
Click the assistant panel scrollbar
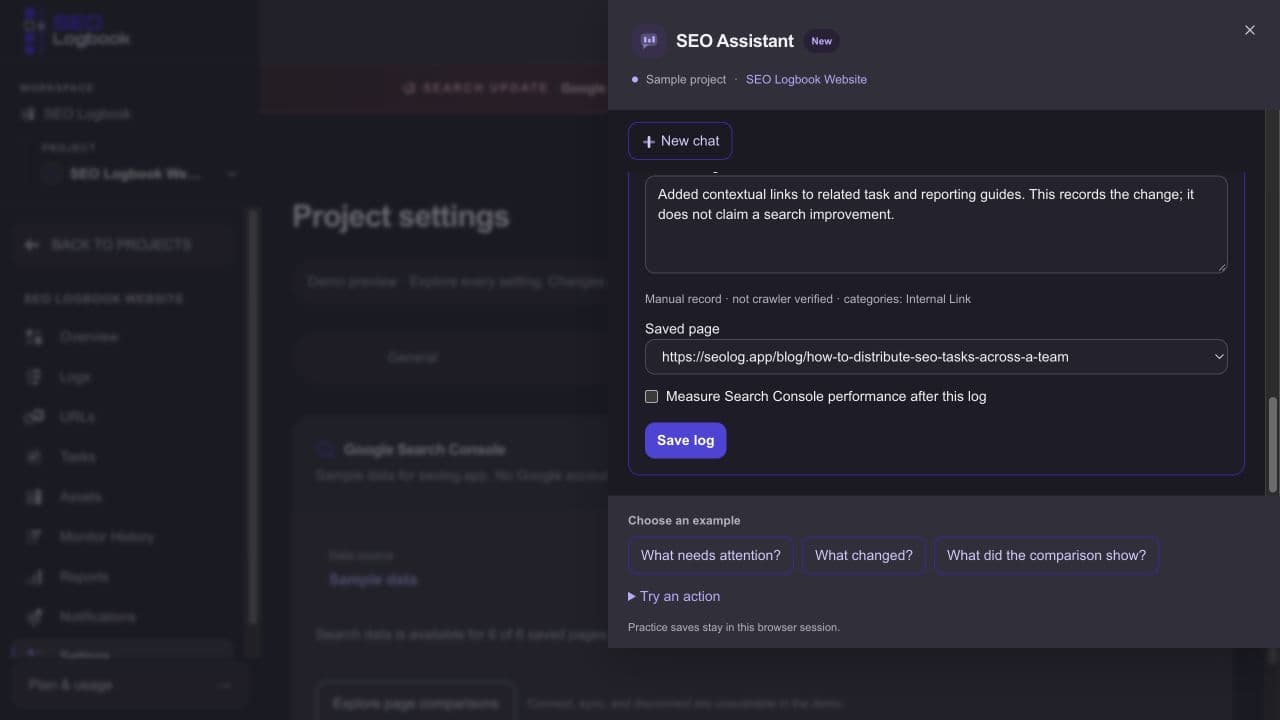(1273, 445)
